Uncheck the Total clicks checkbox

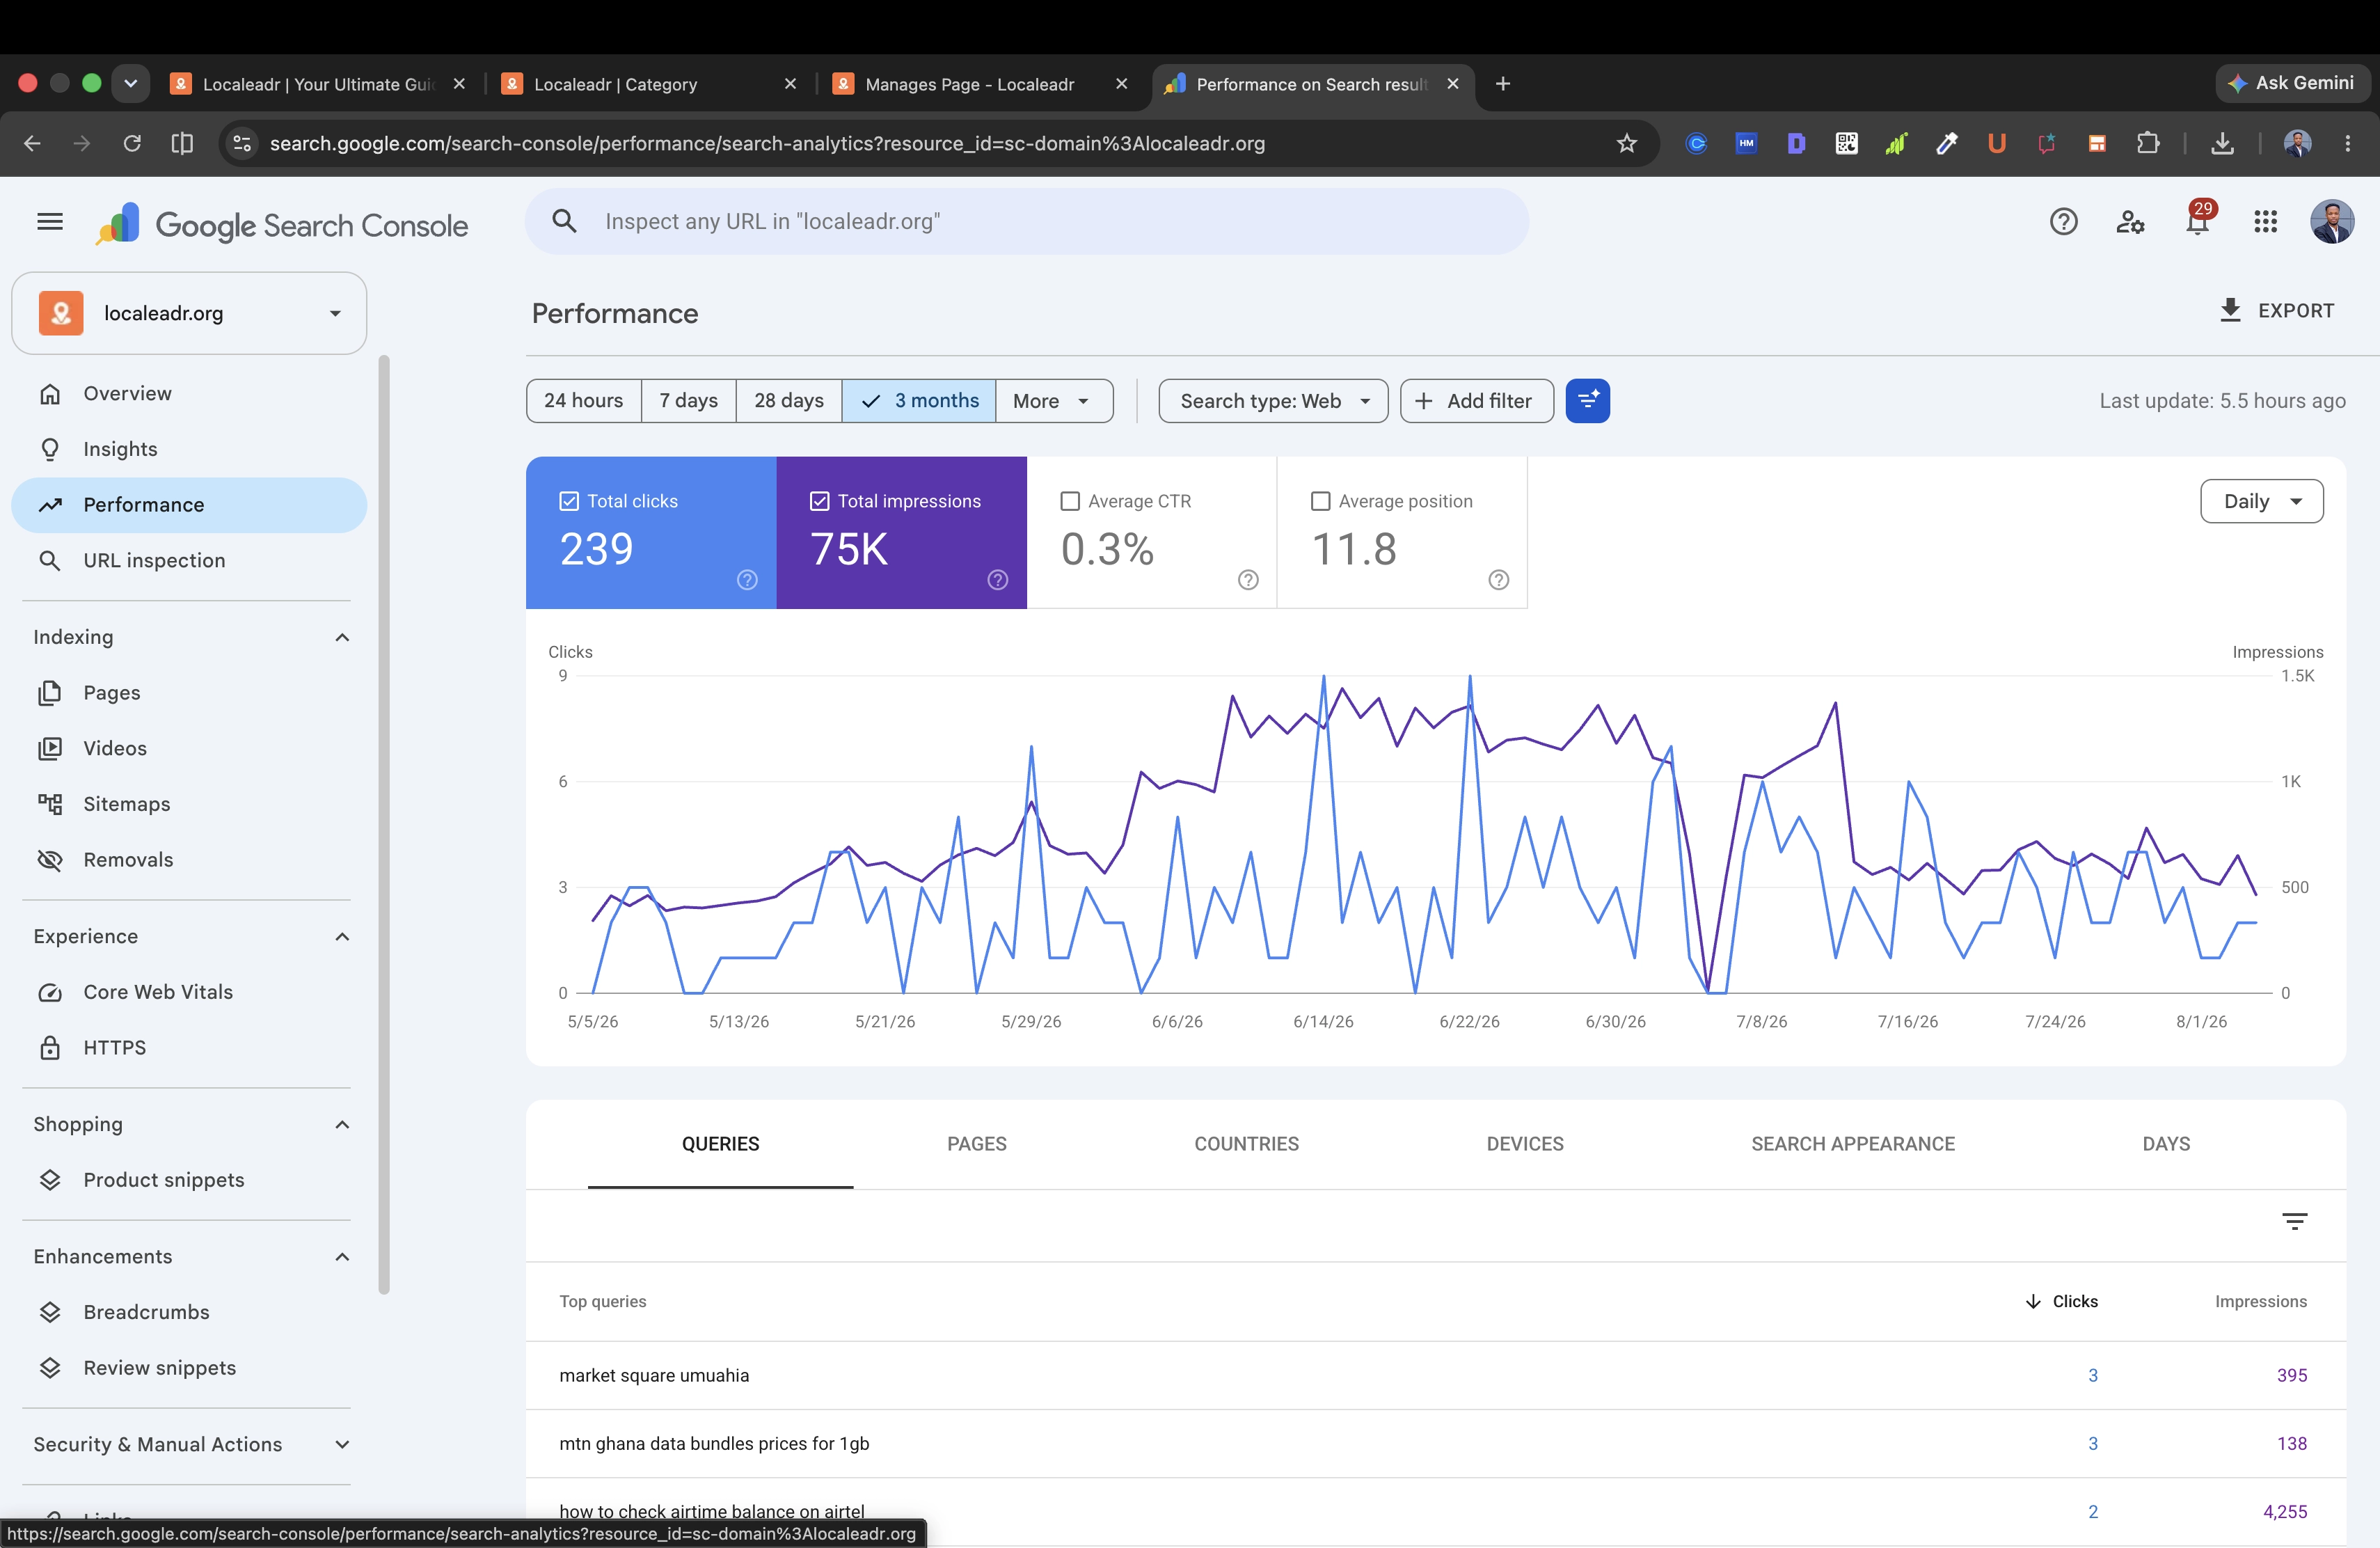[x=569, y=501]
